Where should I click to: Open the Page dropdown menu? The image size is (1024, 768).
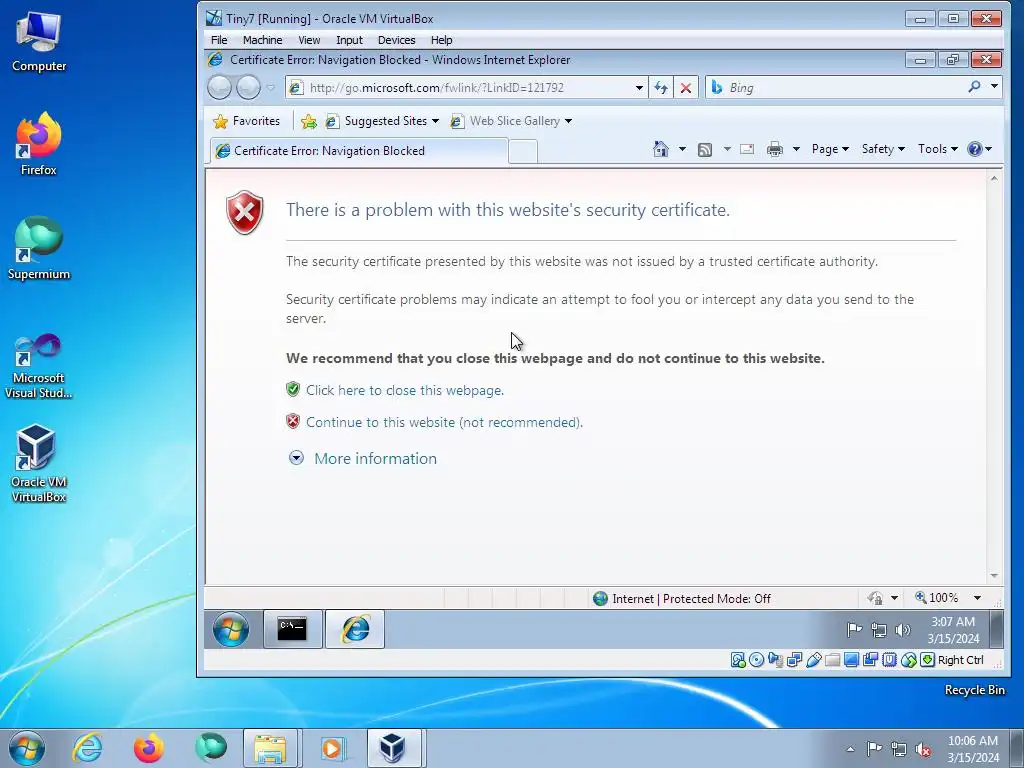click(830, 150)
